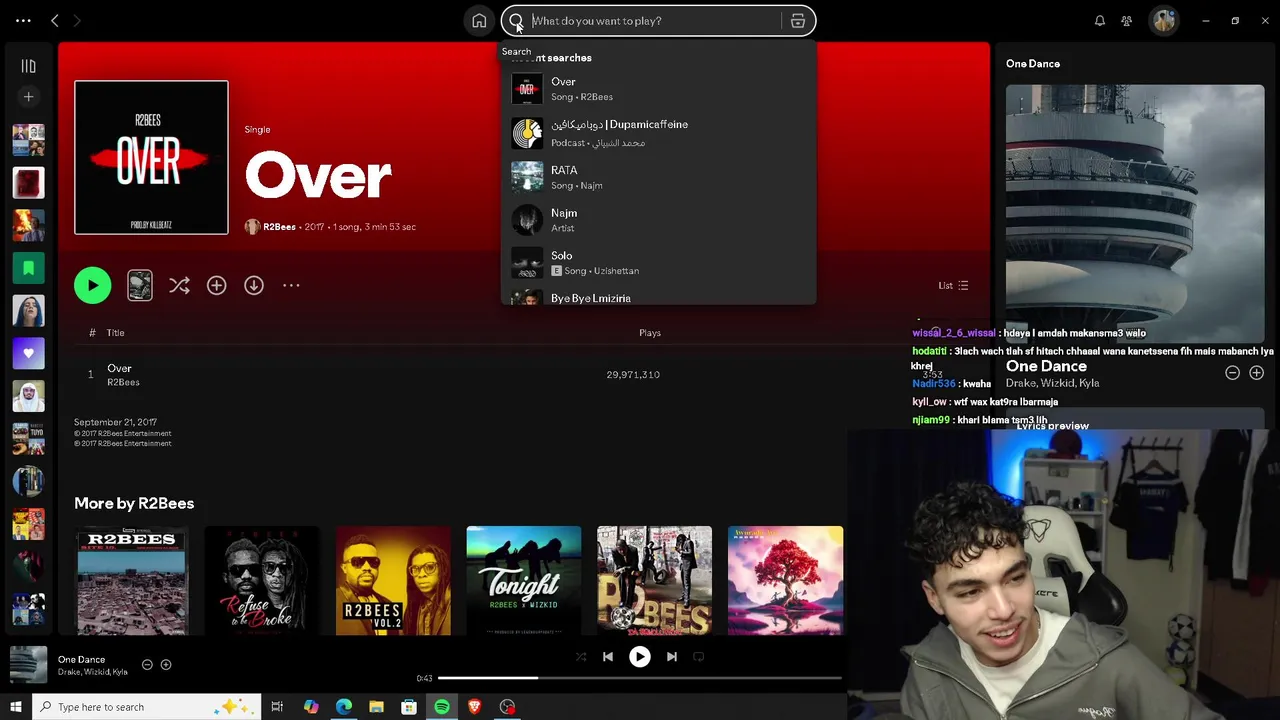Seek using the playback progress bar
This screenshot has height=720, width=1280.
640,678
